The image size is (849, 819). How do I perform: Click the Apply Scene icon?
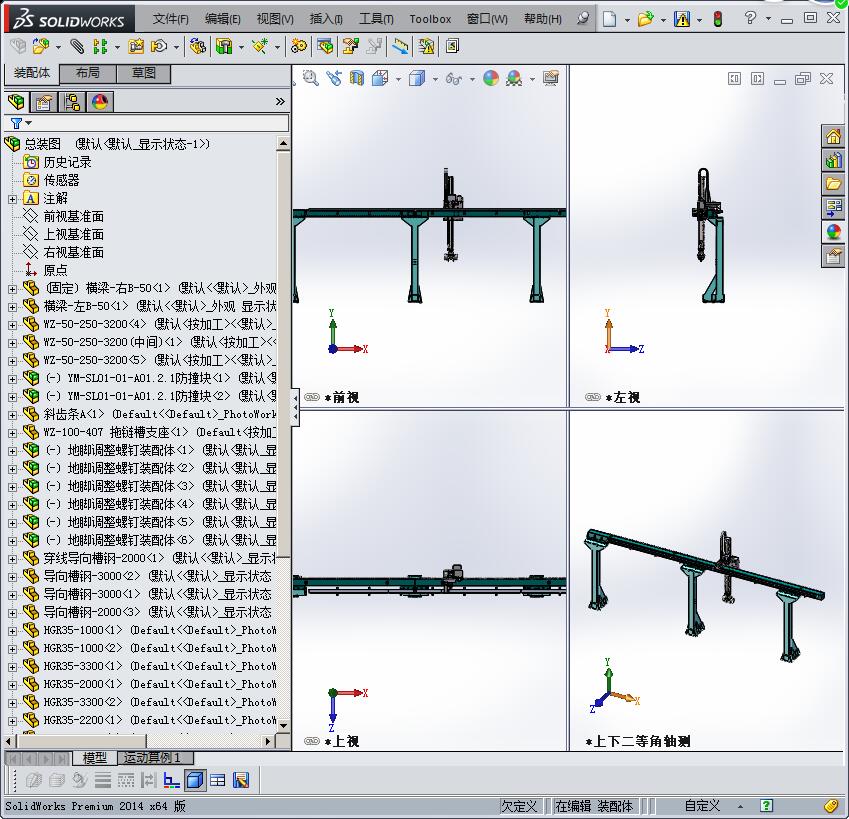pos(514,78)
